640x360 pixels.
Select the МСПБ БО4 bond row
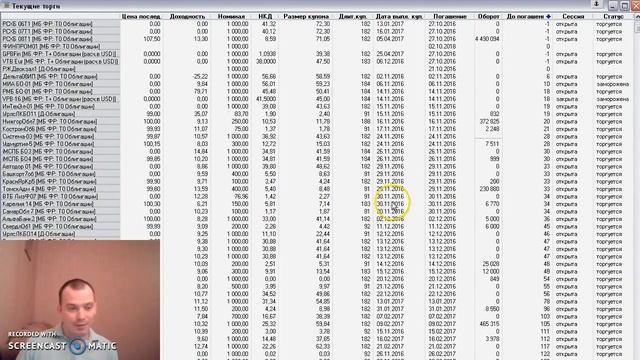60,159
